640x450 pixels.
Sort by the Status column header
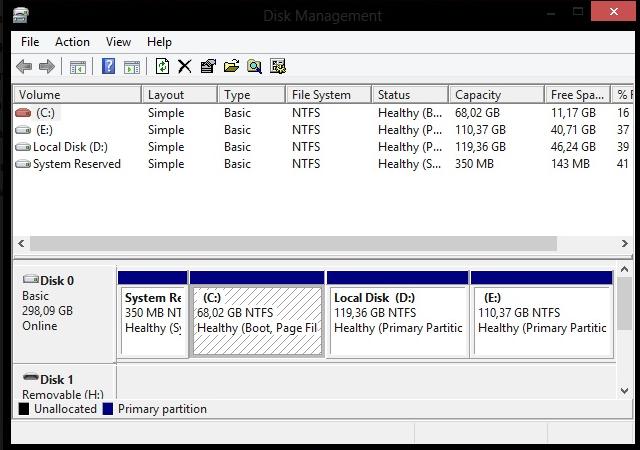tap(410, 95)
